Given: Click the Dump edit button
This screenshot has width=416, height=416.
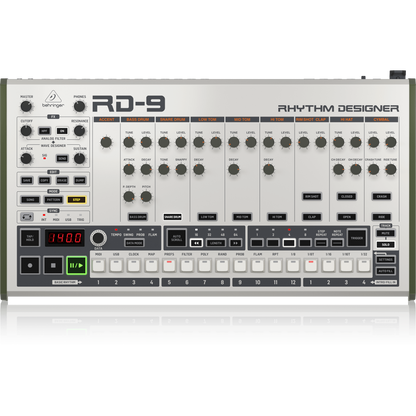Looking at the screenshot, I should point(80,180).
